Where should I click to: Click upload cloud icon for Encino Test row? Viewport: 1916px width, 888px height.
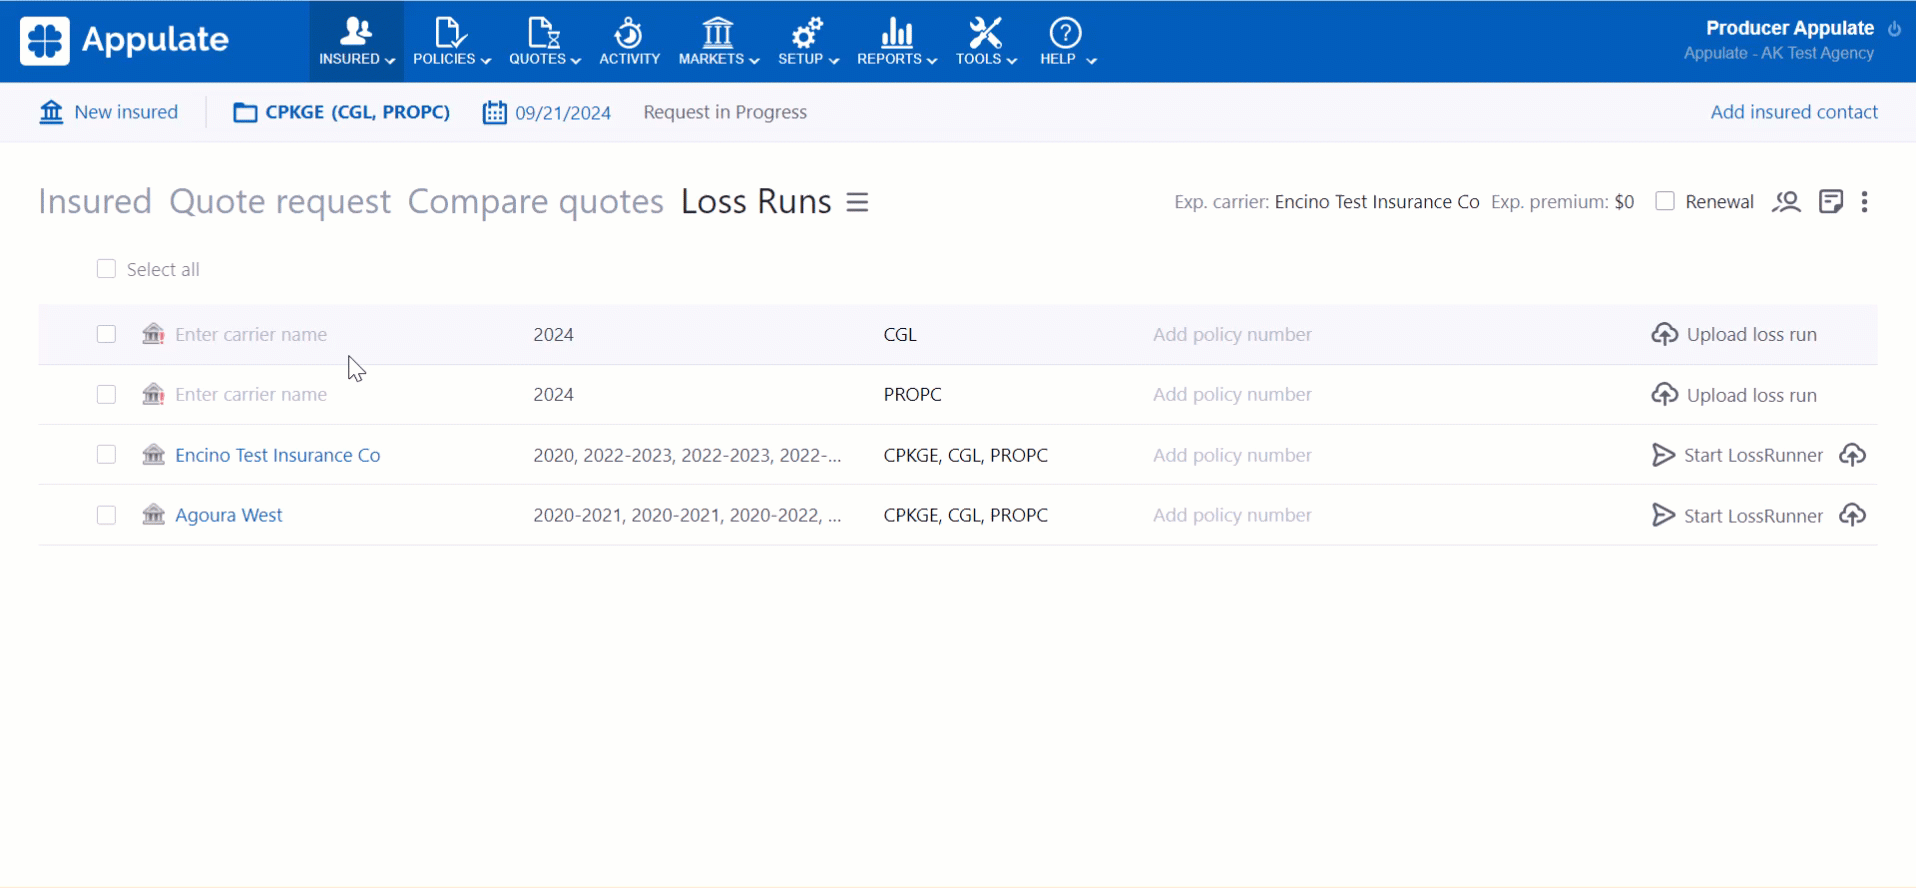point(1852,455)
